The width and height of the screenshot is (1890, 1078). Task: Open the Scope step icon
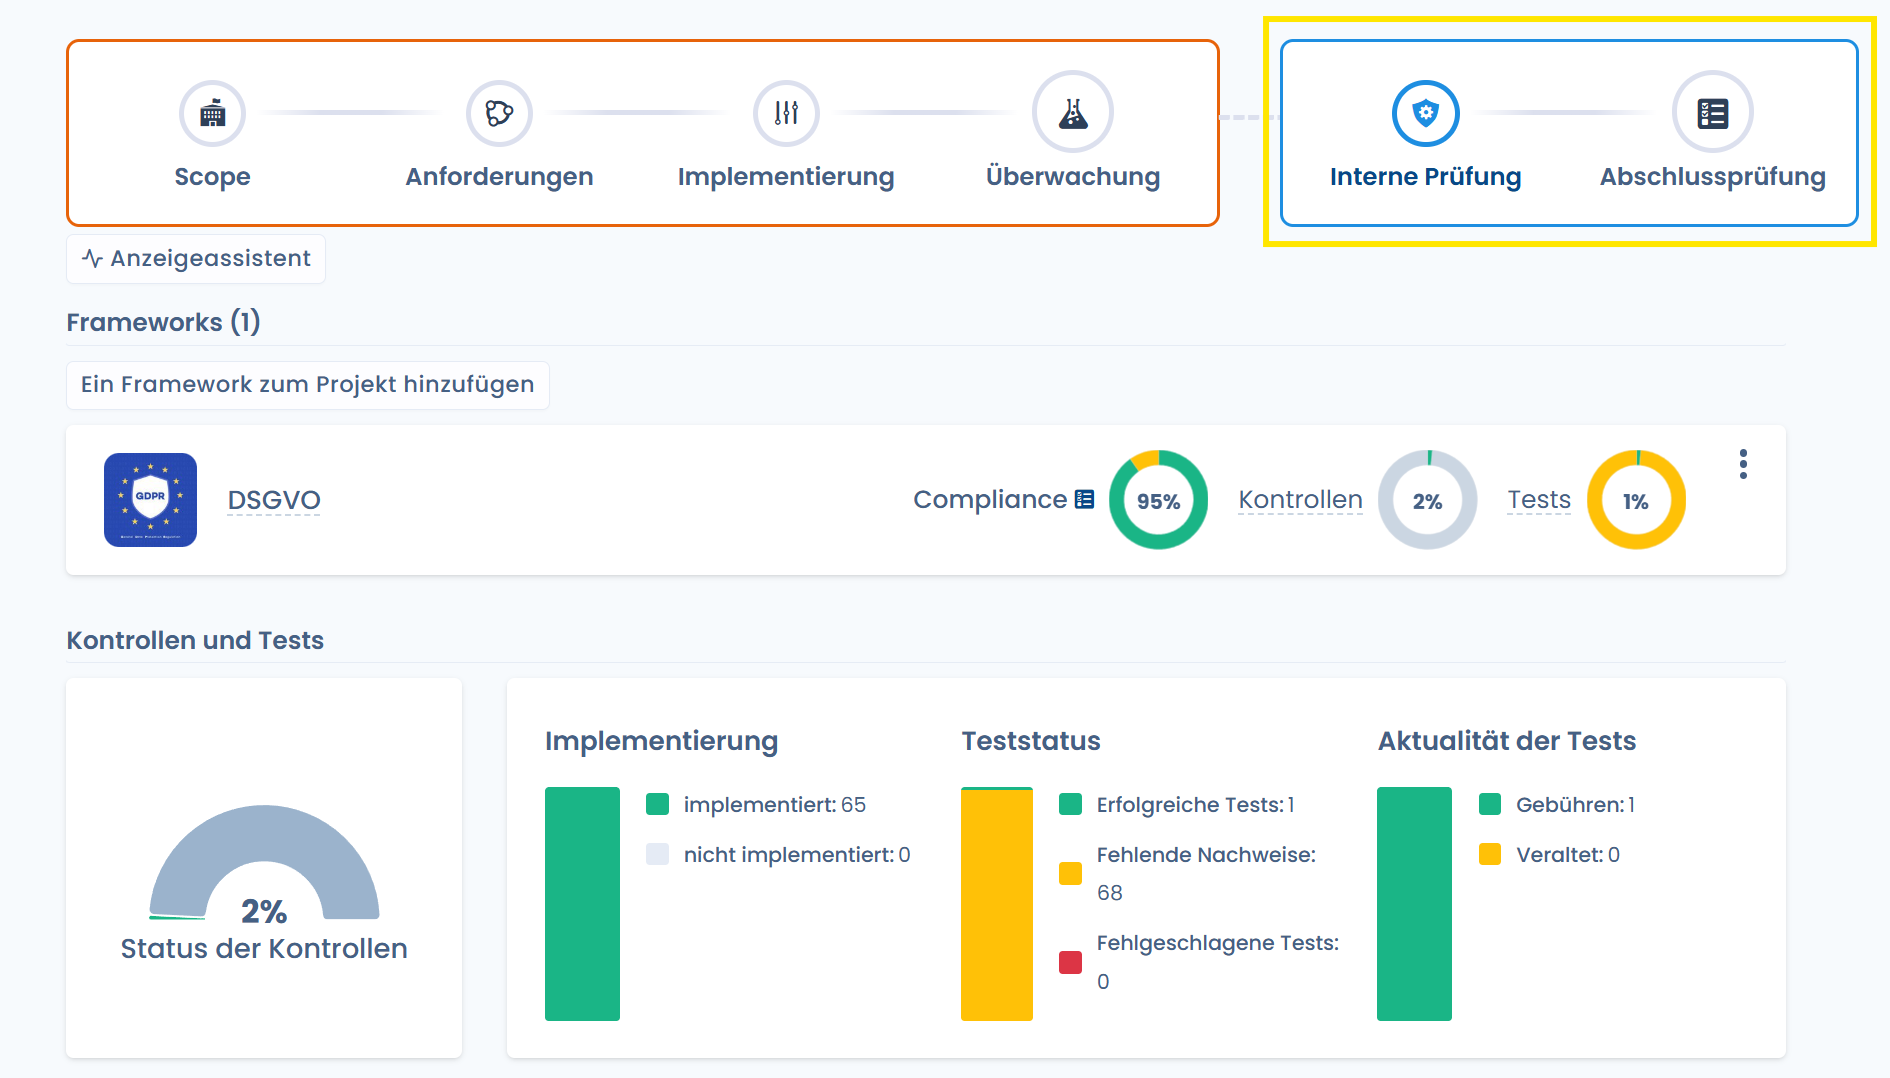coord(212,113)
